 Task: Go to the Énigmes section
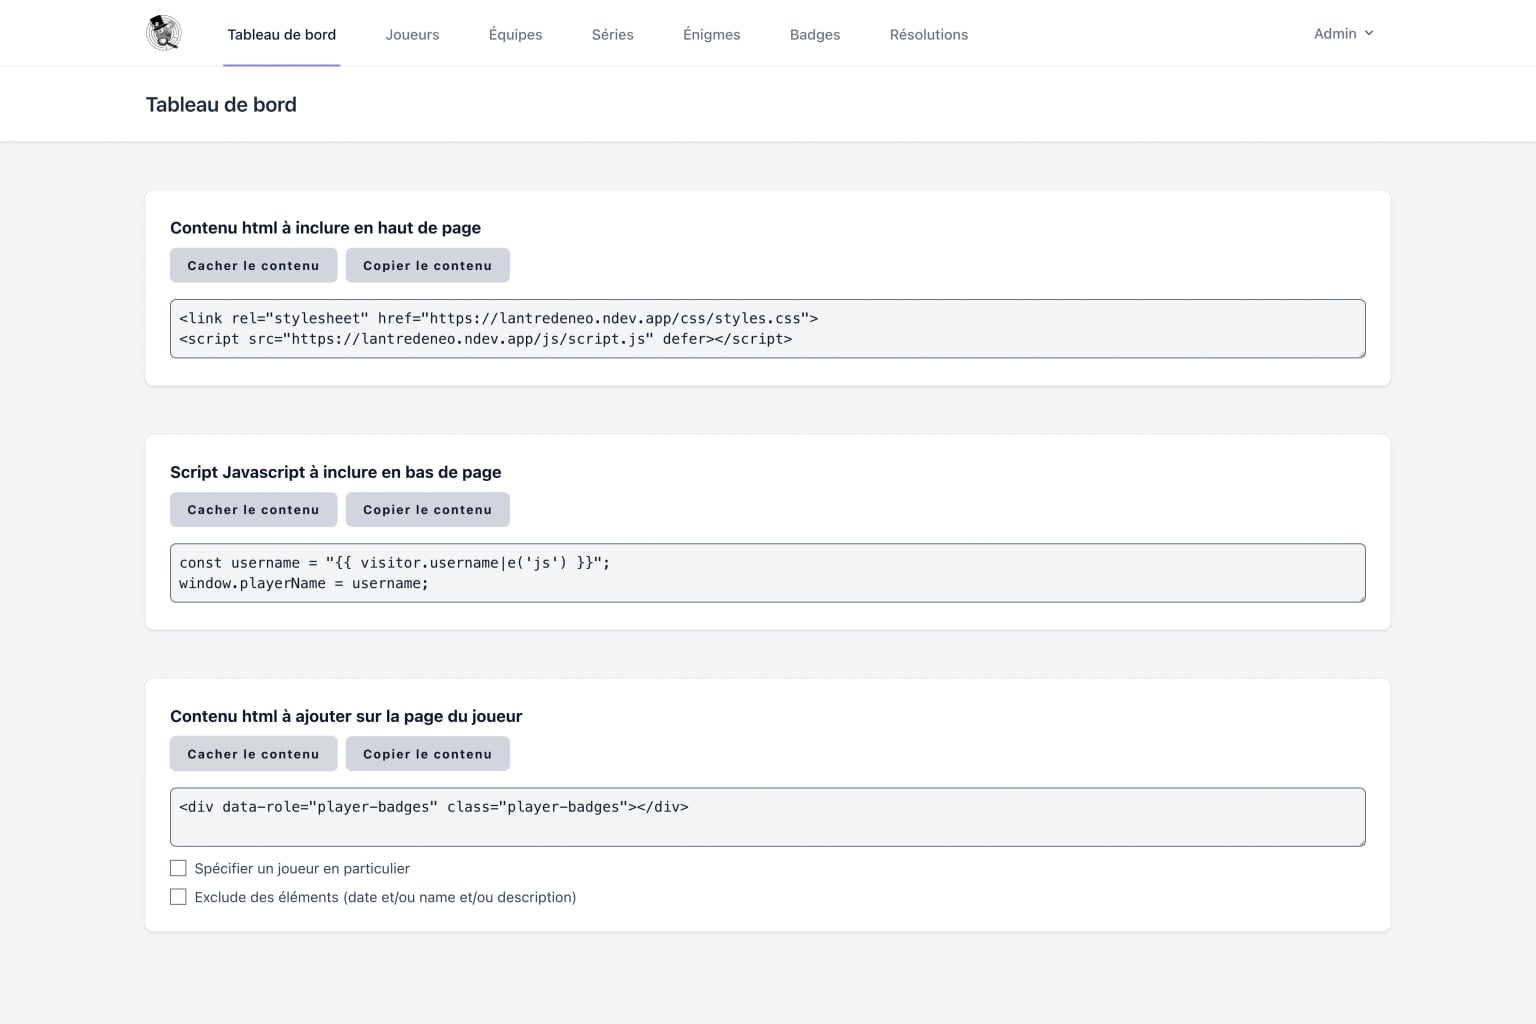(x=711, y=34)
